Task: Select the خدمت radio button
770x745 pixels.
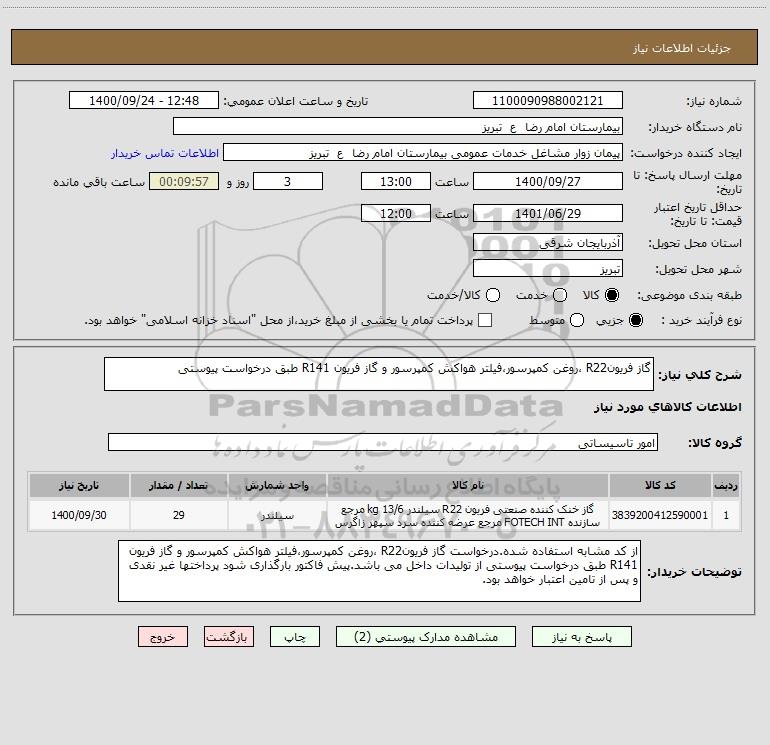Action: (560, 295)
